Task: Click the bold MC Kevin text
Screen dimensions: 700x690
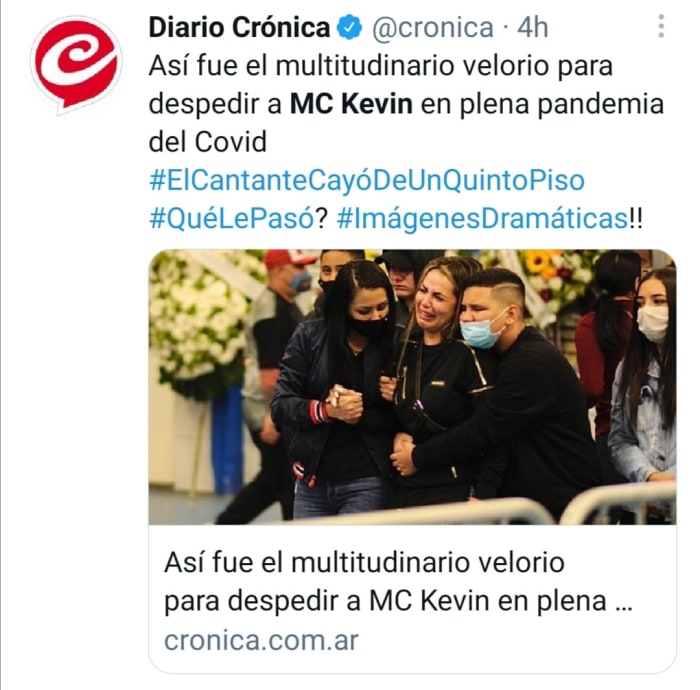Action: [351, 104]
